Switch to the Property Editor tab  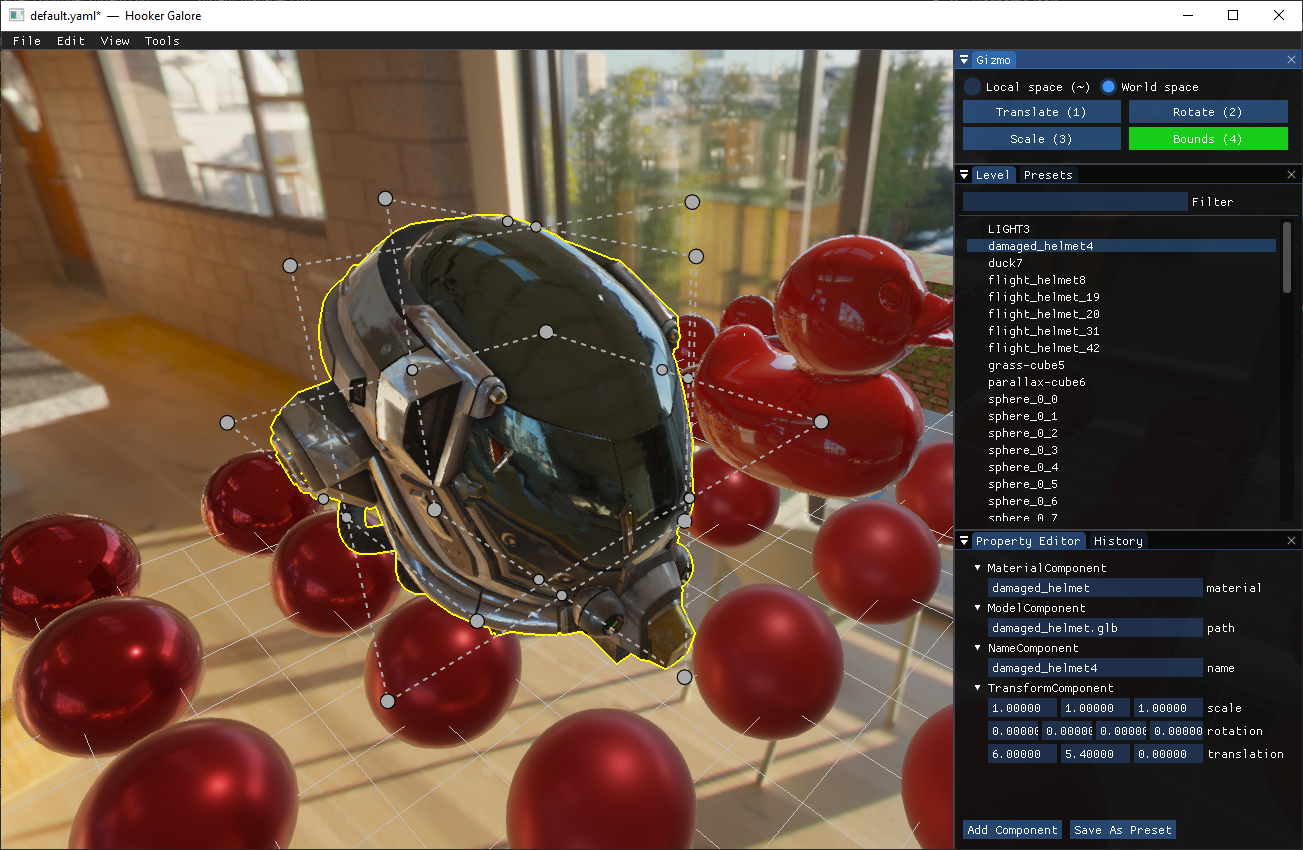point(1028,541)
